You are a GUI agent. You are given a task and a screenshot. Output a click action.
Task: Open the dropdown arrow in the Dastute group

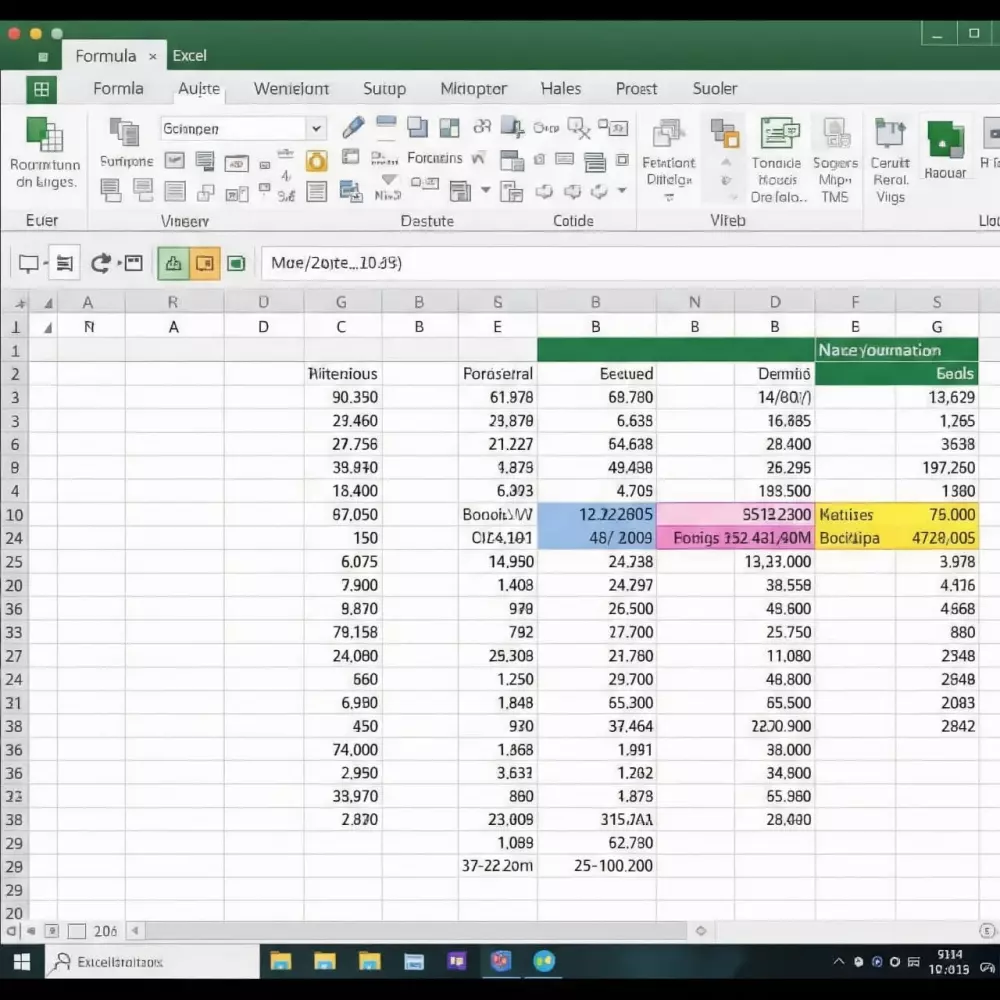pos(487,190)
